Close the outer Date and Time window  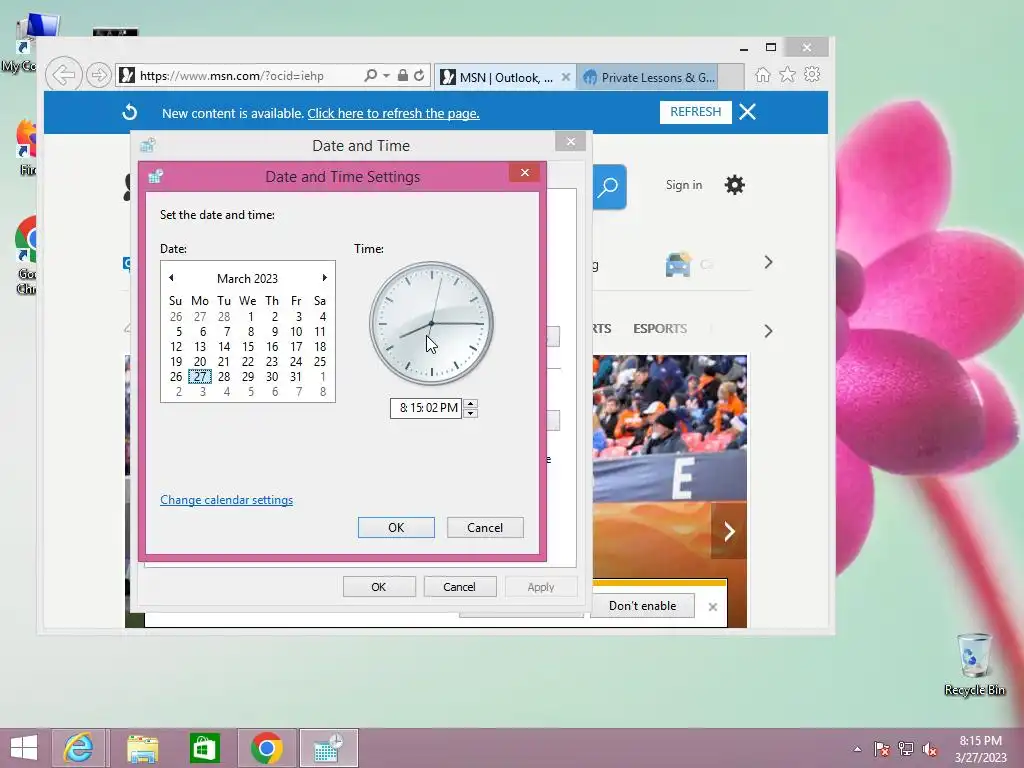click(x=571, y=141)
